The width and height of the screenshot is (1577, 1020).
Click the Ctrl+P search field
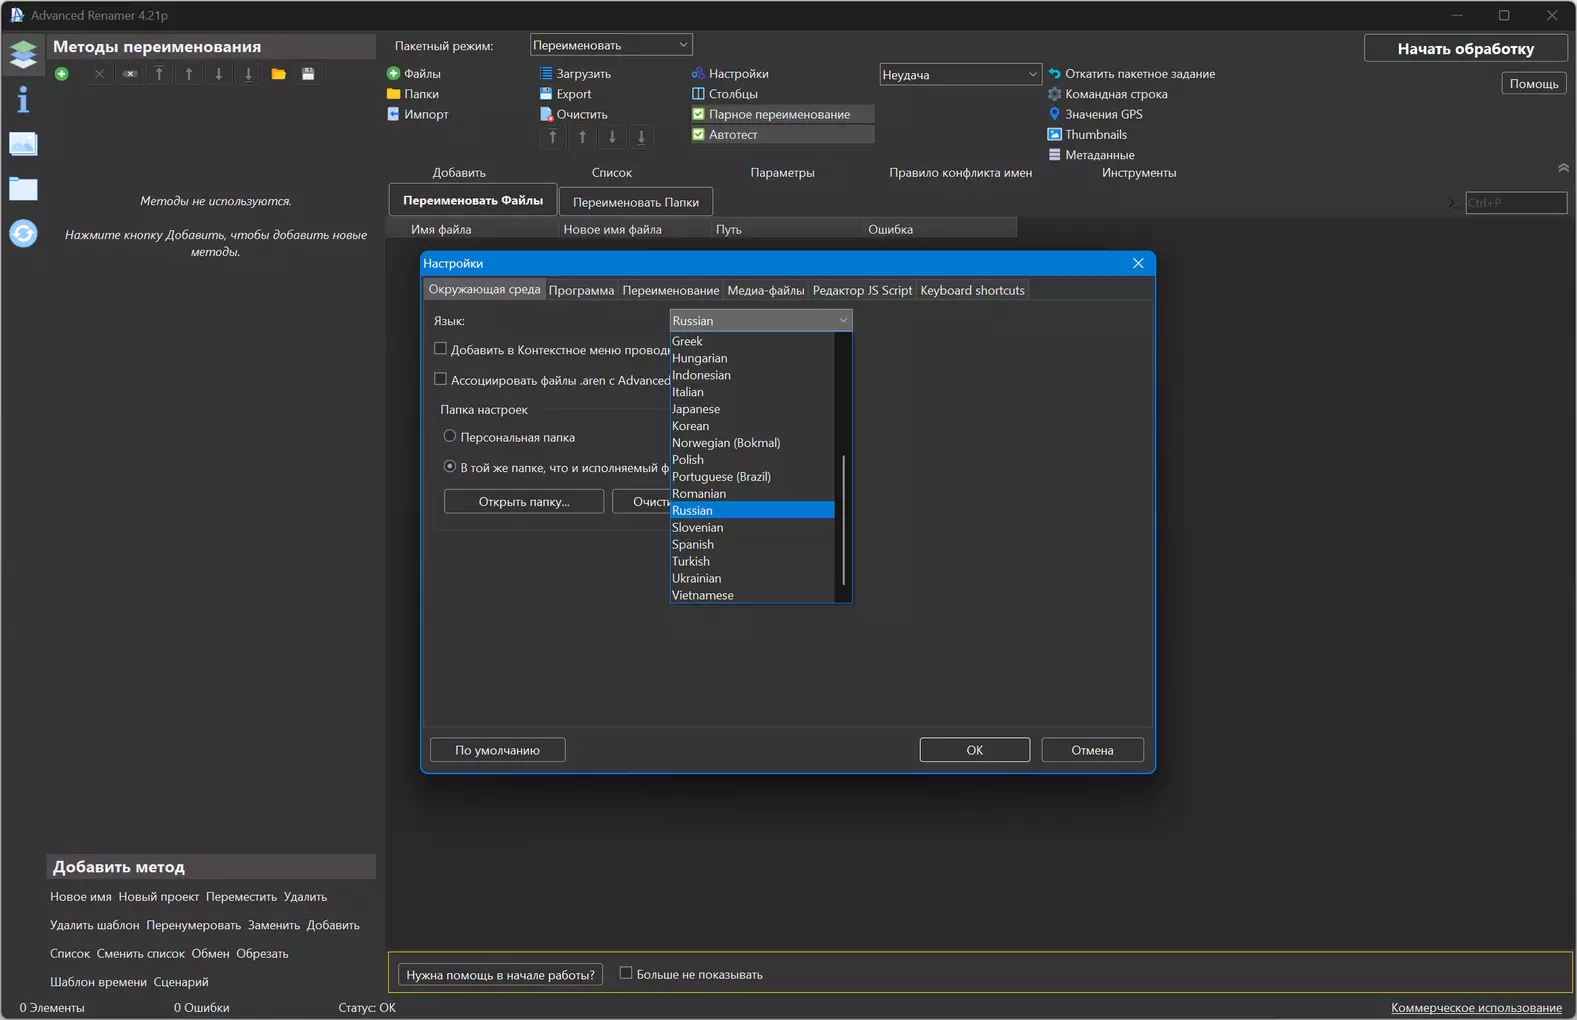1516,203
